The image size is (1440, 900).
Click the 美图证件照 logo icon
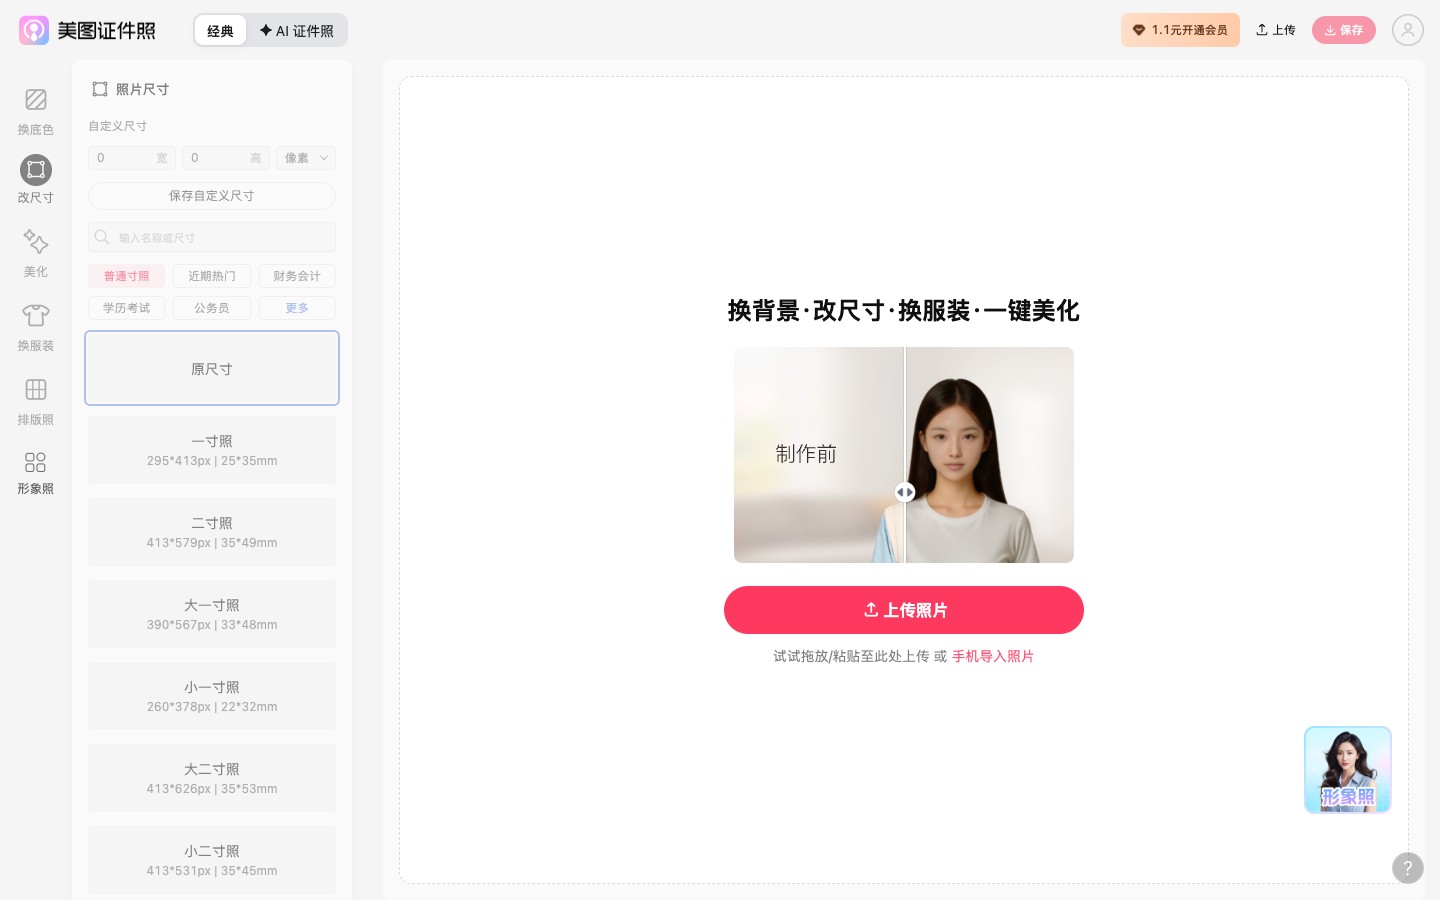(x=34, y=30)
